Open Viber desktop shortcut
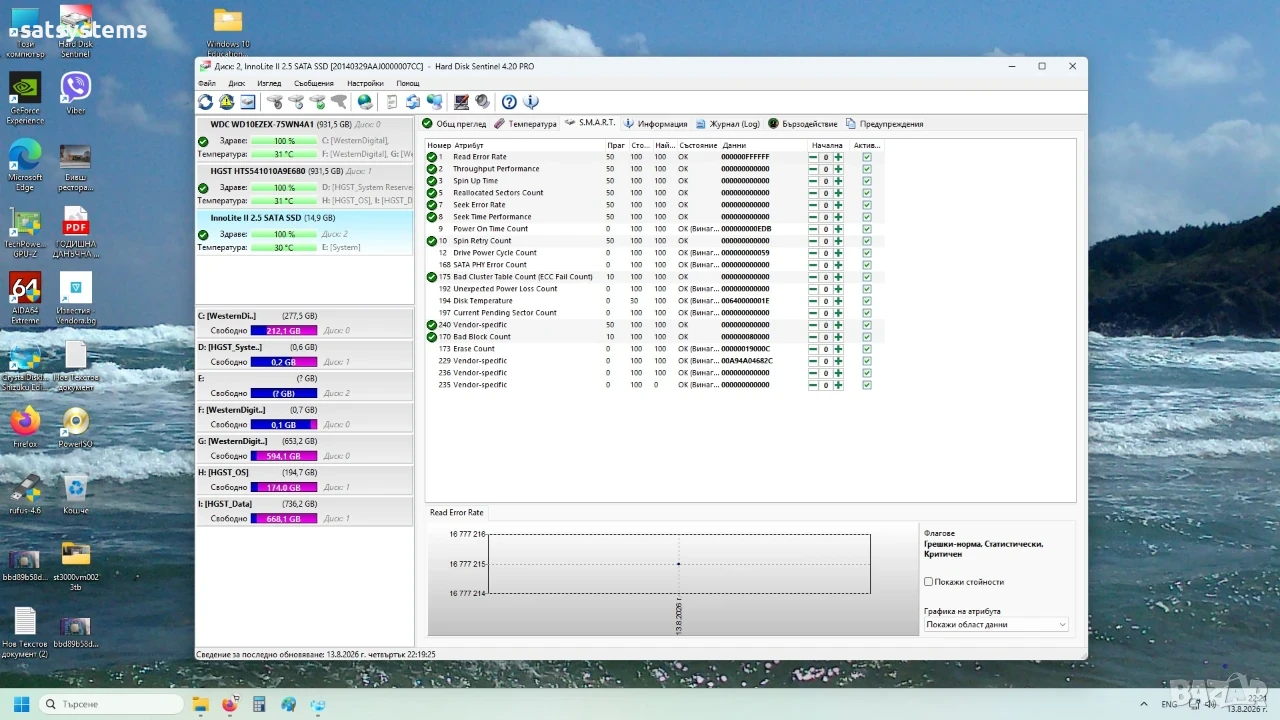1280x720 pixels. [76, 94]
